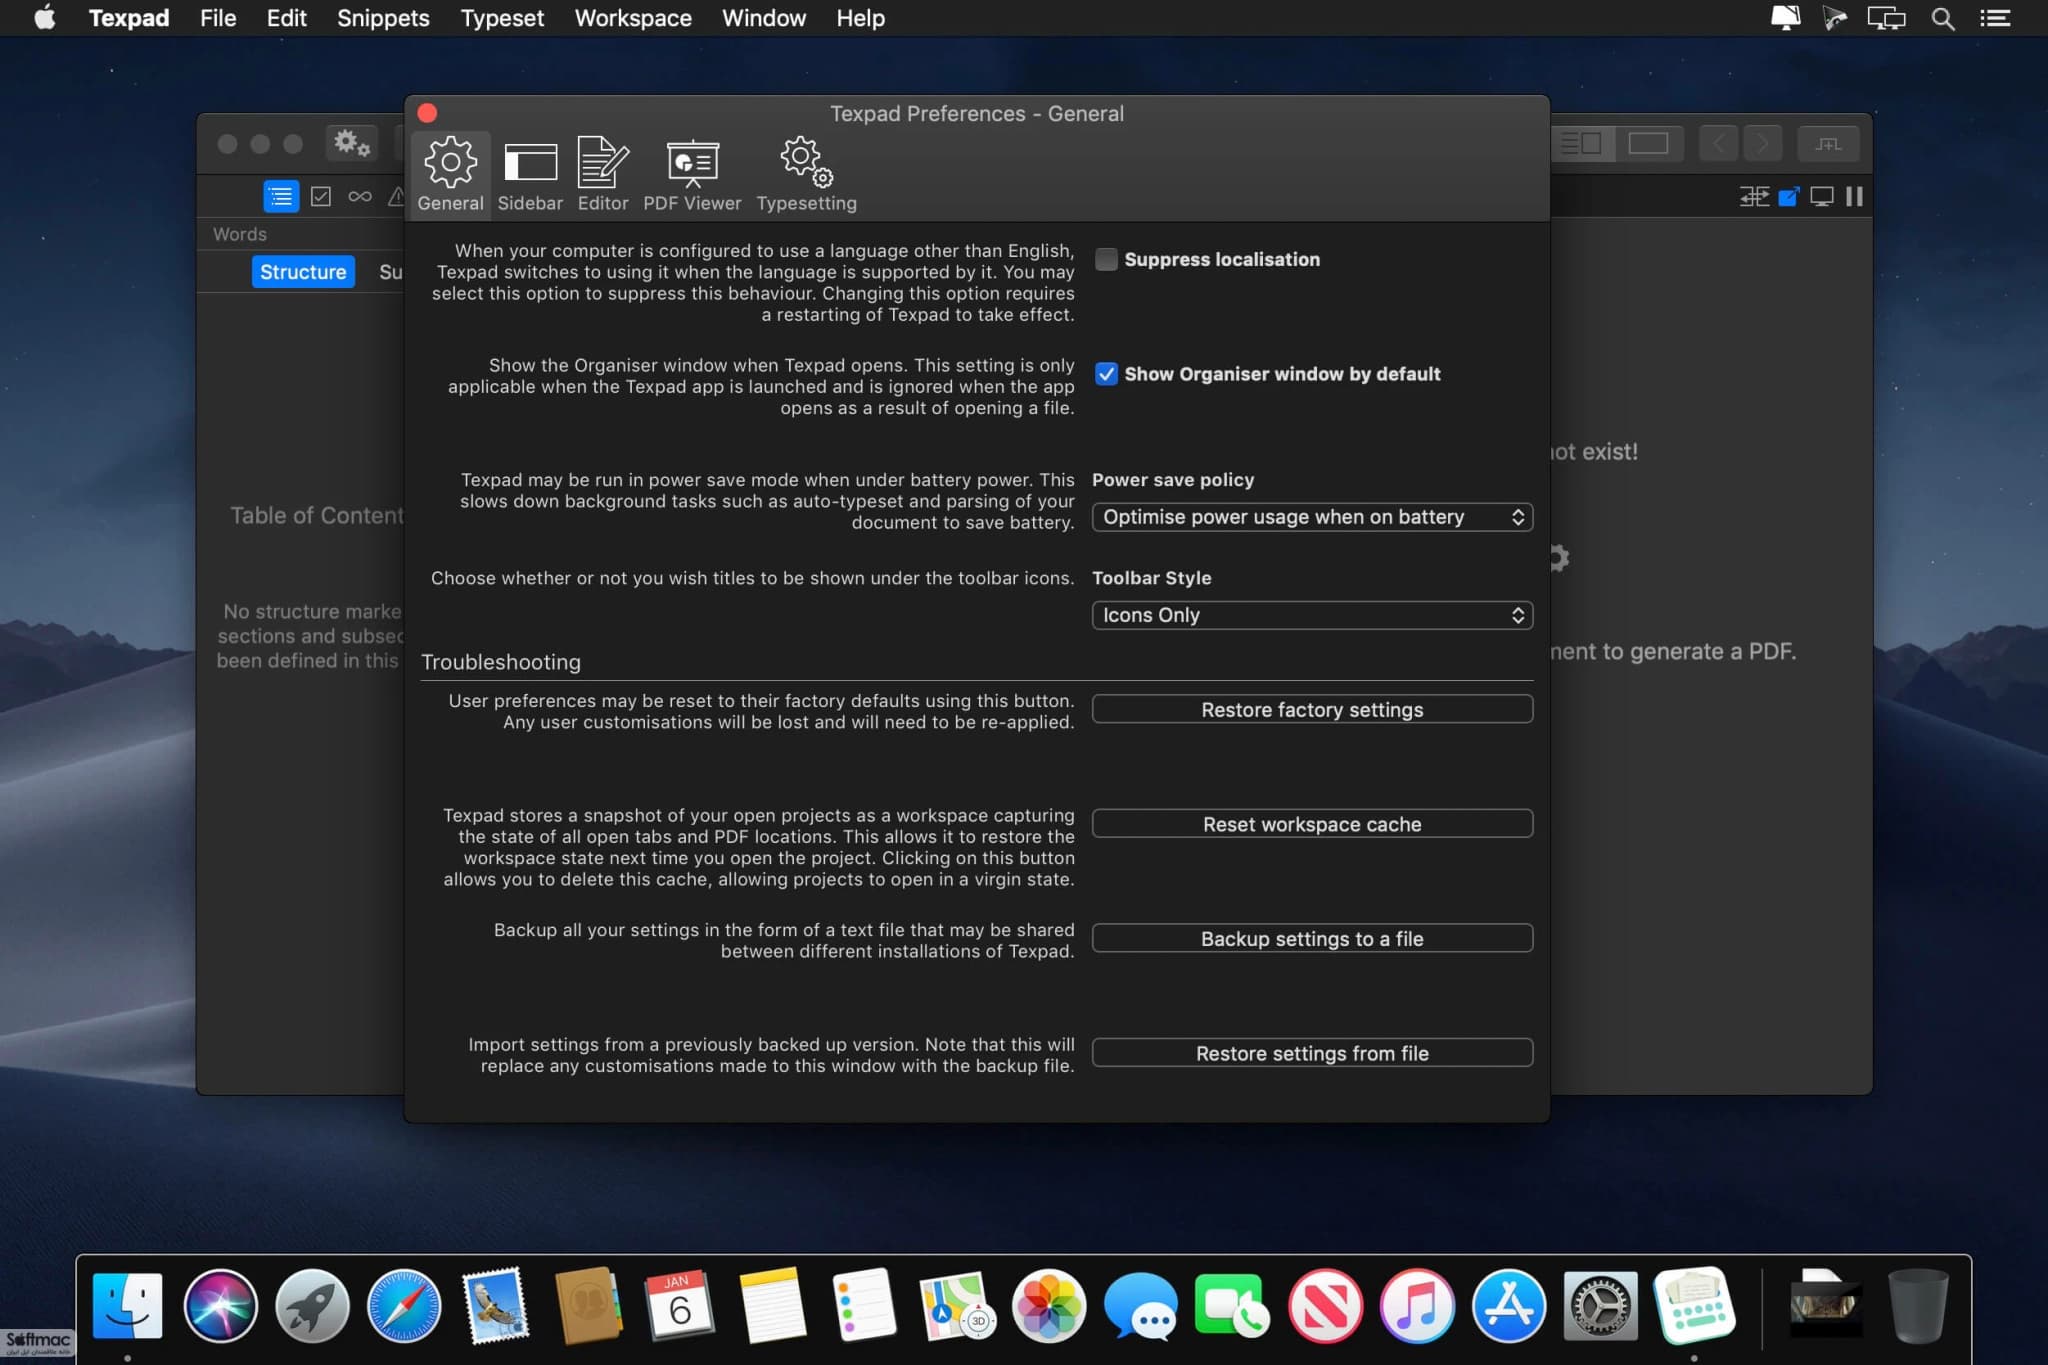The width and height of the screenshot is (2048, 1365).
Task: Click split layout icon in main window
Action: pos(1582,144)
